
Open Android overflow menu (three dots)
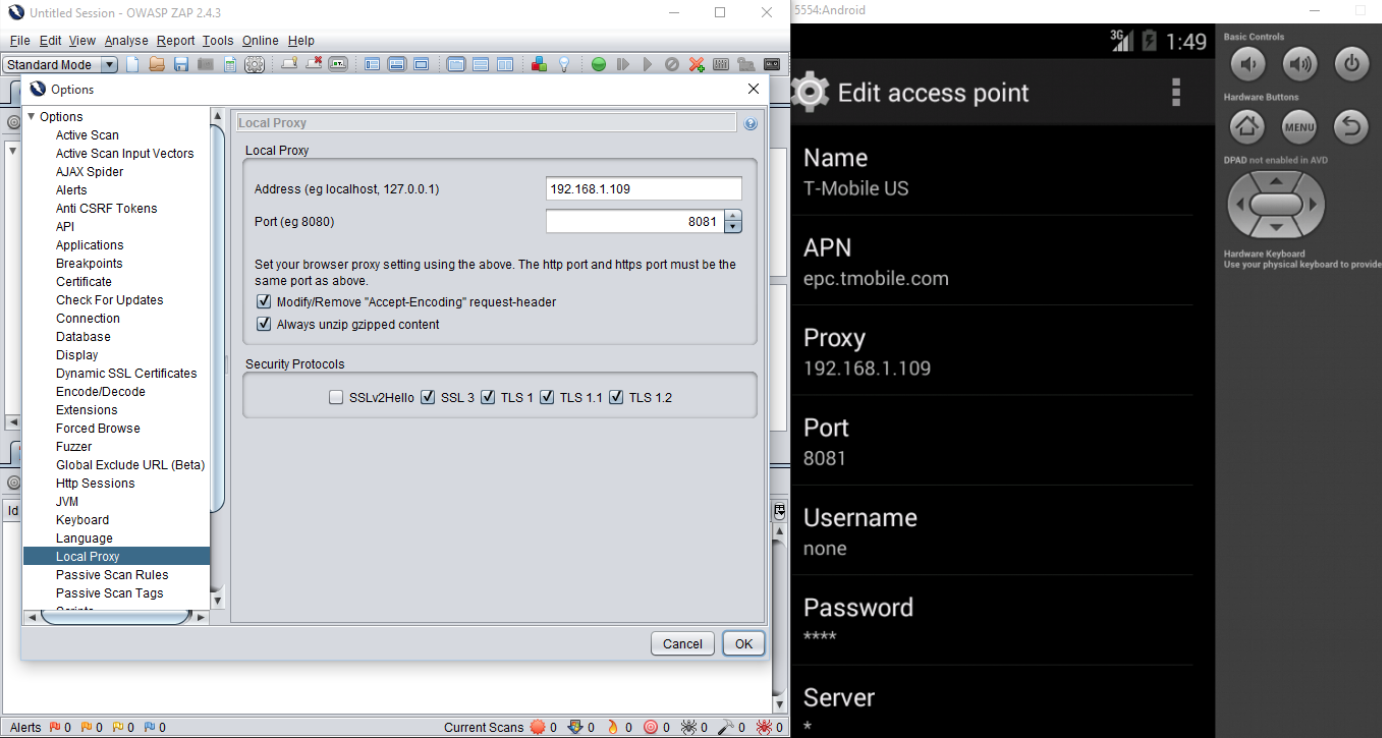click(1176, 92)
